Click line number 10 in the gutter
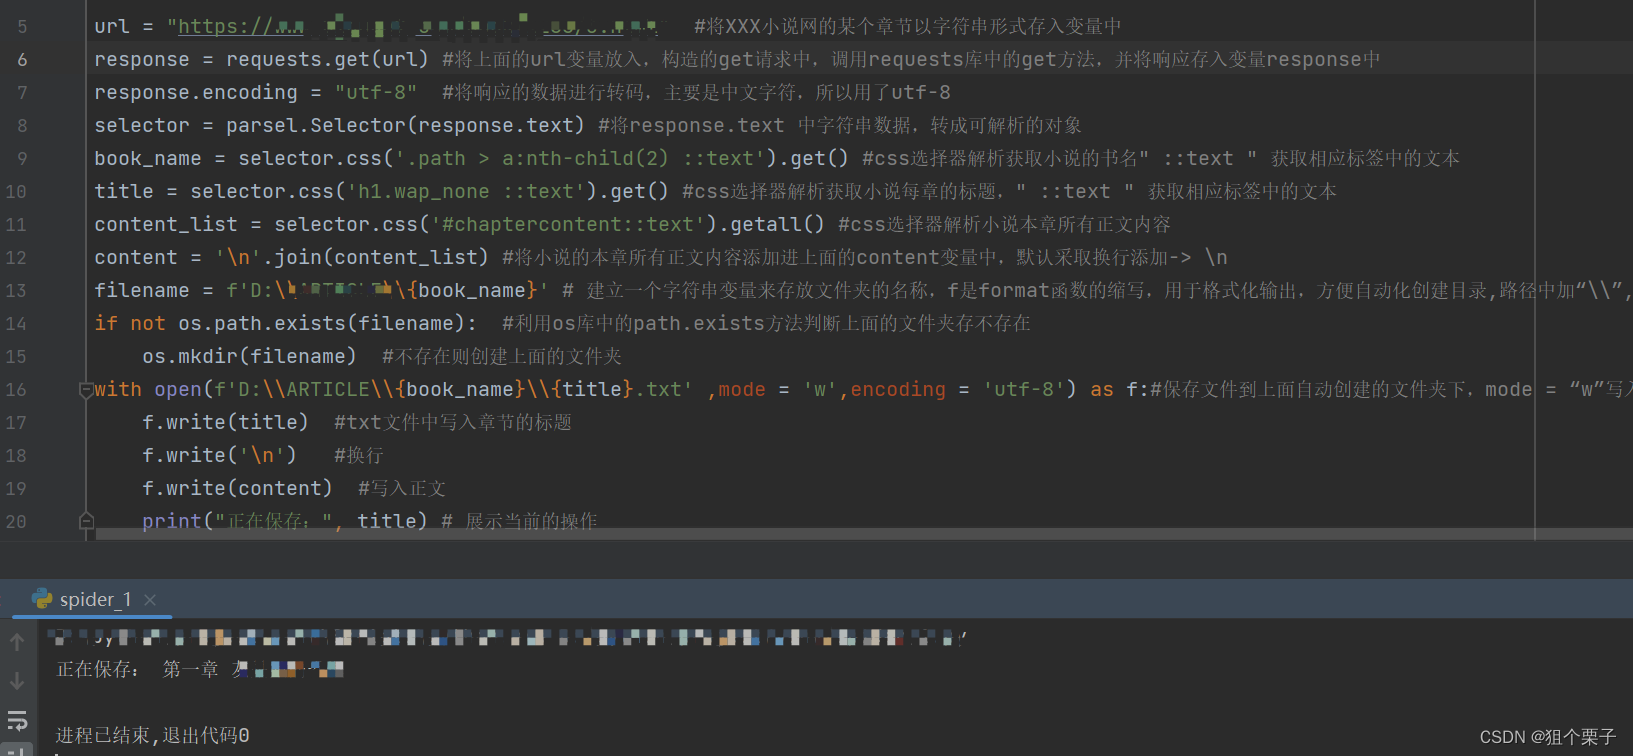Viewport: 1633px width, 756px height. (16, 192)
